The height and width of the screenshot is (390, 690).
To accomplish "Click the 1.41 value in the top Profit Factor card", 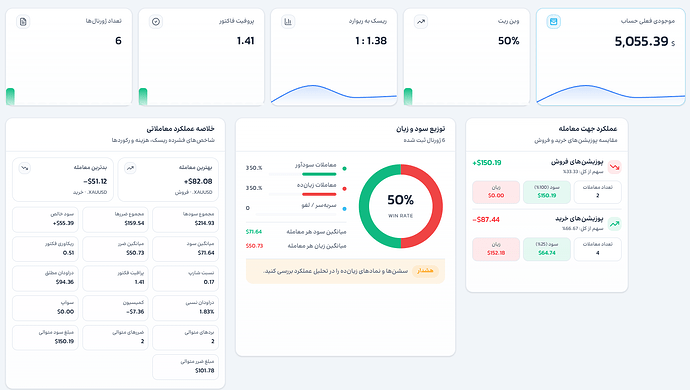I will [x=246, y=41].
